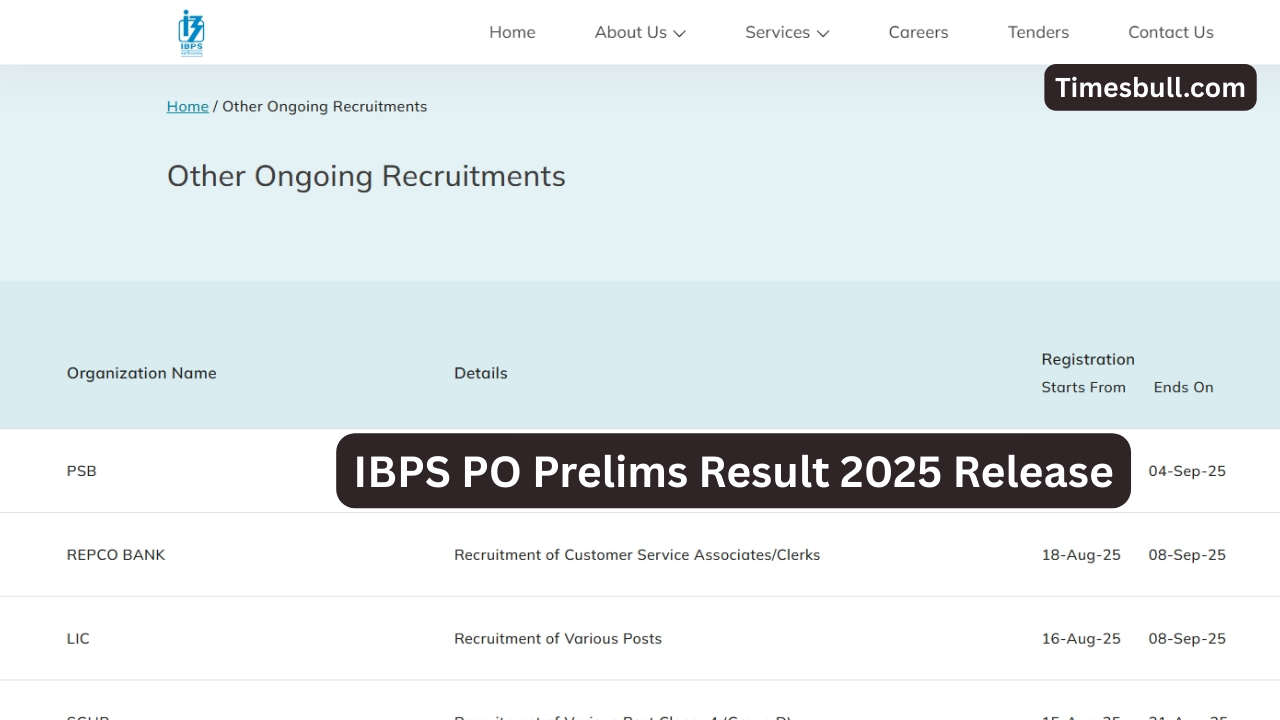Click the Ends On column header
The width and height of the screenshot is (1280, 720).
pos(1183,387)
